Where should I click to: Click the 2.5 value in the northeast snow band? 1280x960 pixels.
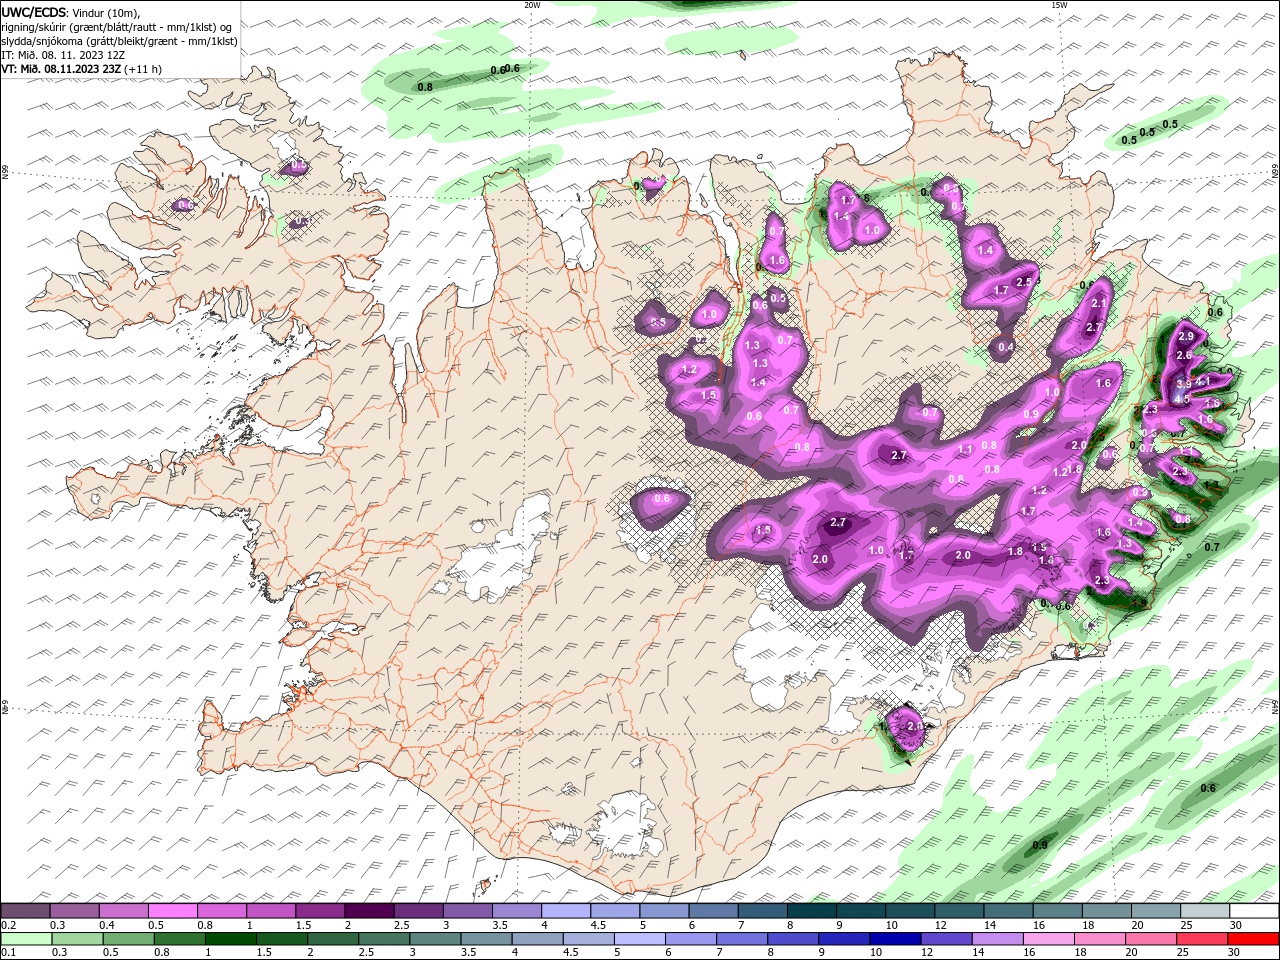tap(1023, 282)
